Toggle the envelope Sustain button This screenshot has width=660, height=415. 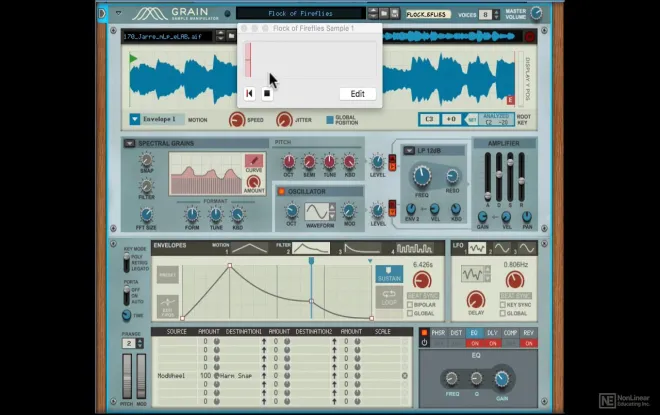[x=389, y=274]
